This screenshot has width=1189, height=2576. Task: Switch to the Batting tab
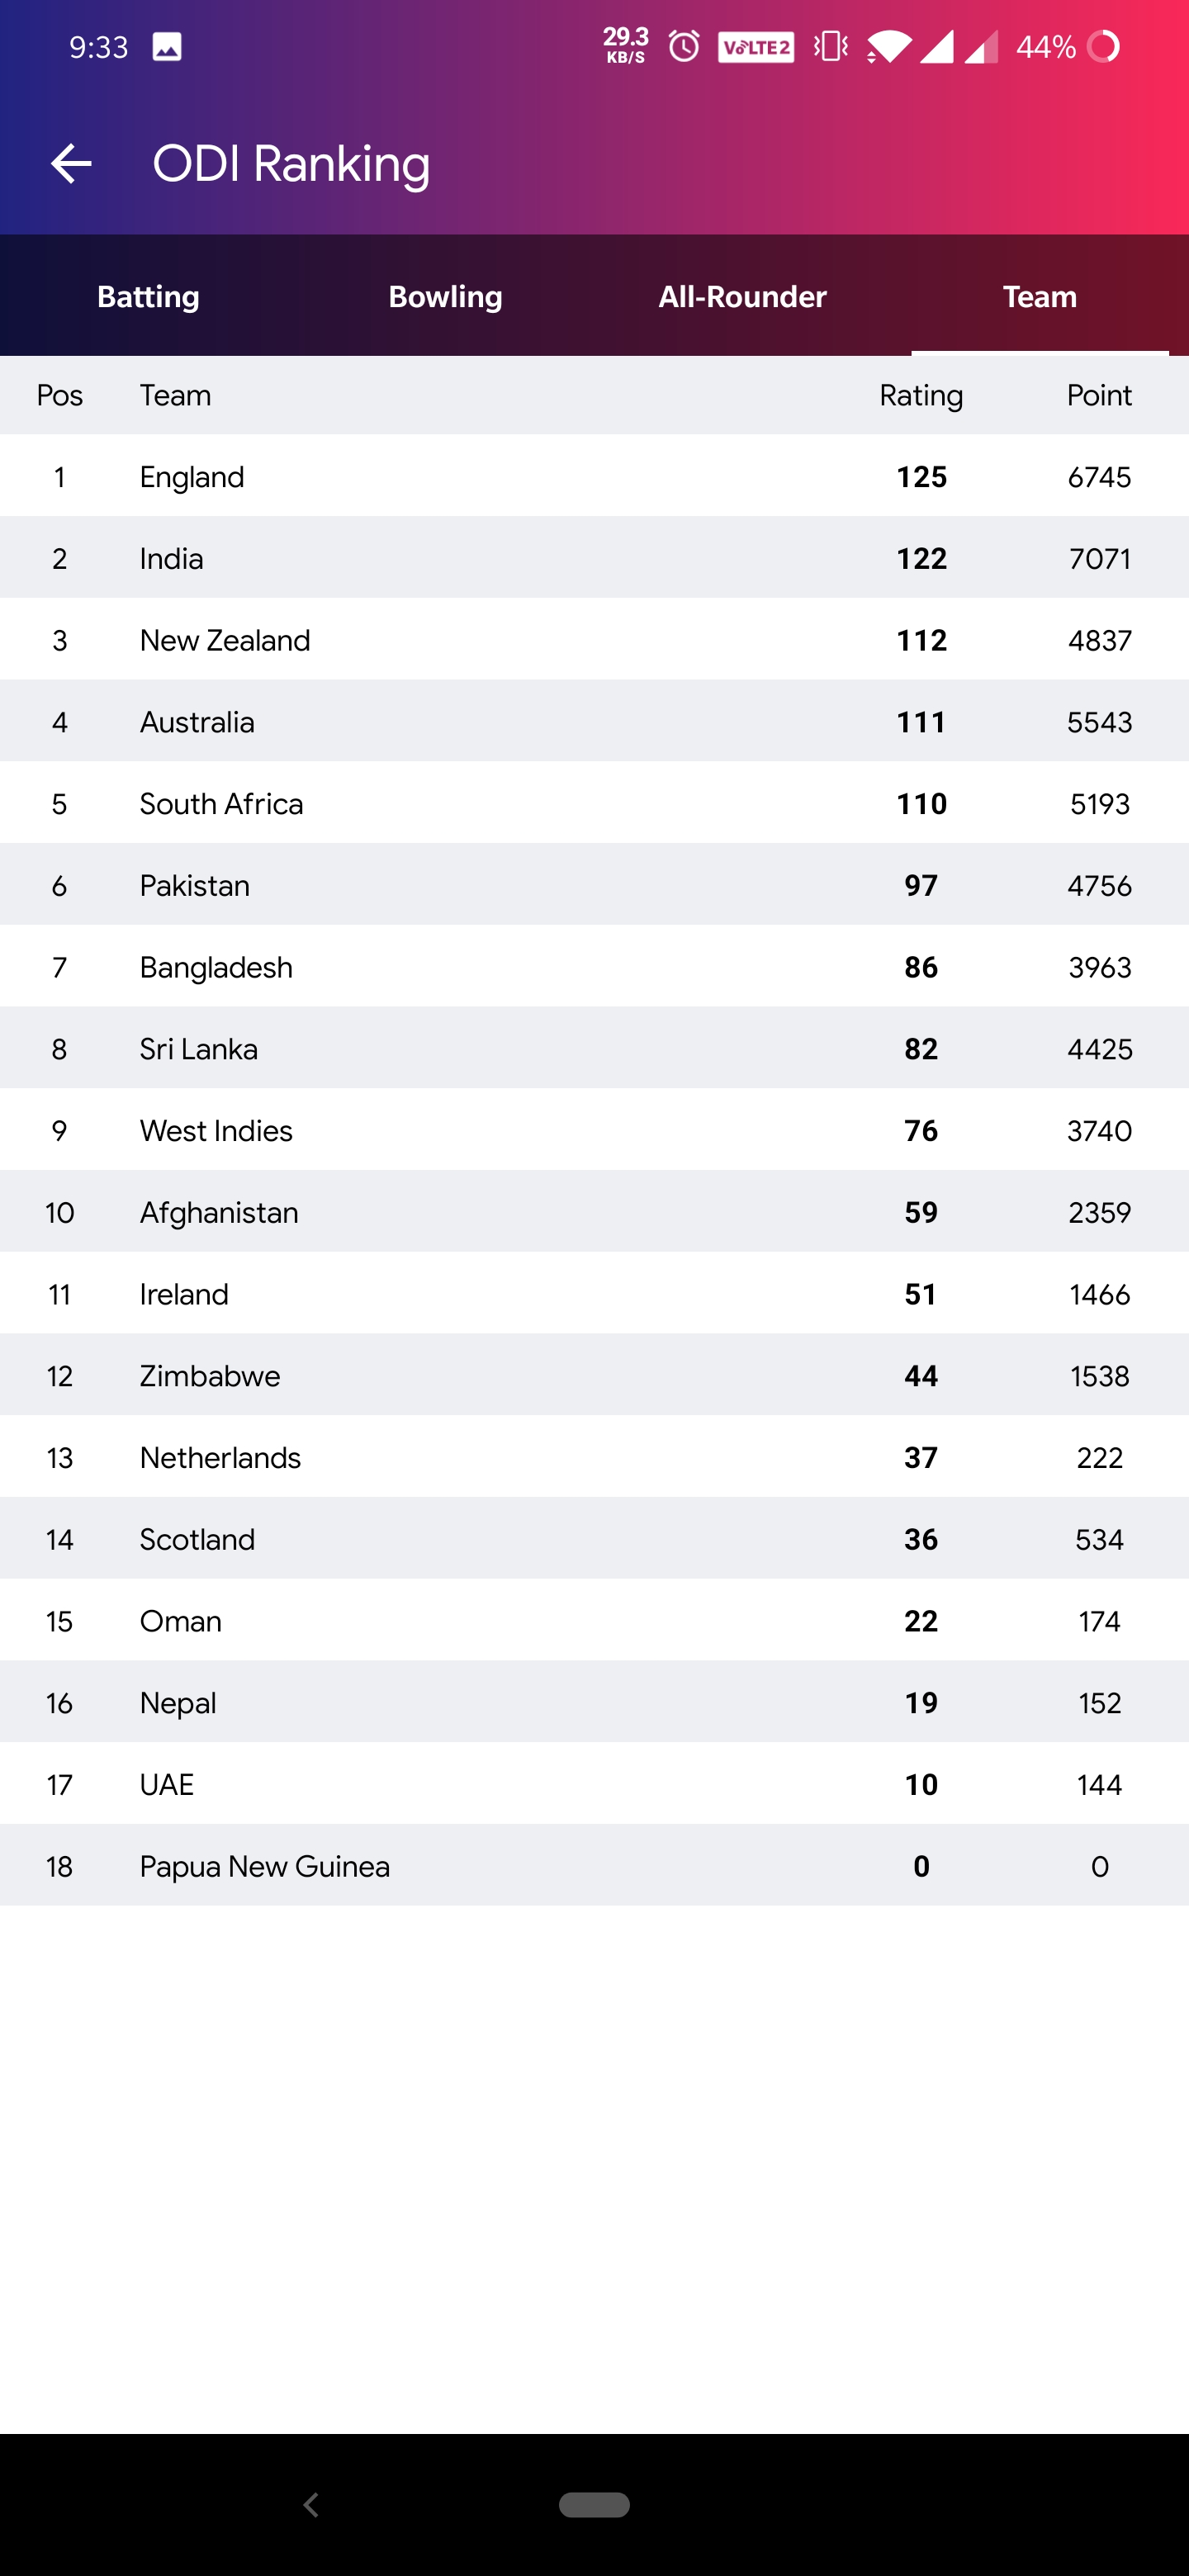click(148, 296)
